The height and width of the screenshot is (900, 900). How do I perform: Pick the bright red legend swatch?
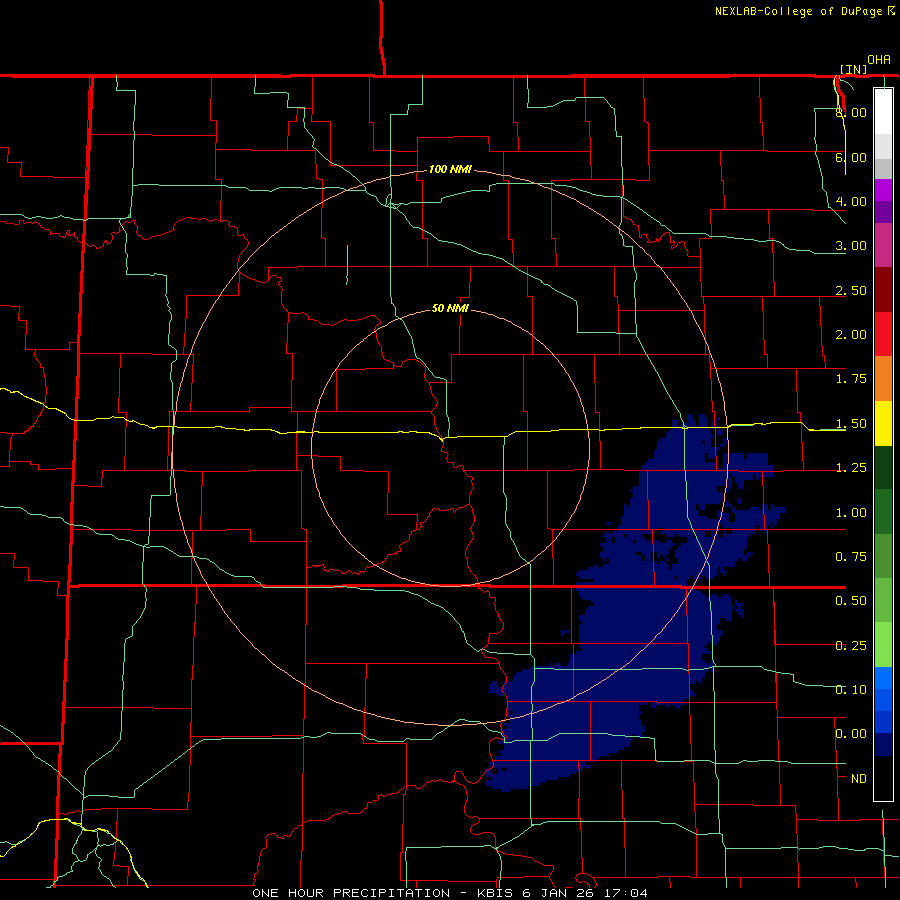[x=883, y=334]
